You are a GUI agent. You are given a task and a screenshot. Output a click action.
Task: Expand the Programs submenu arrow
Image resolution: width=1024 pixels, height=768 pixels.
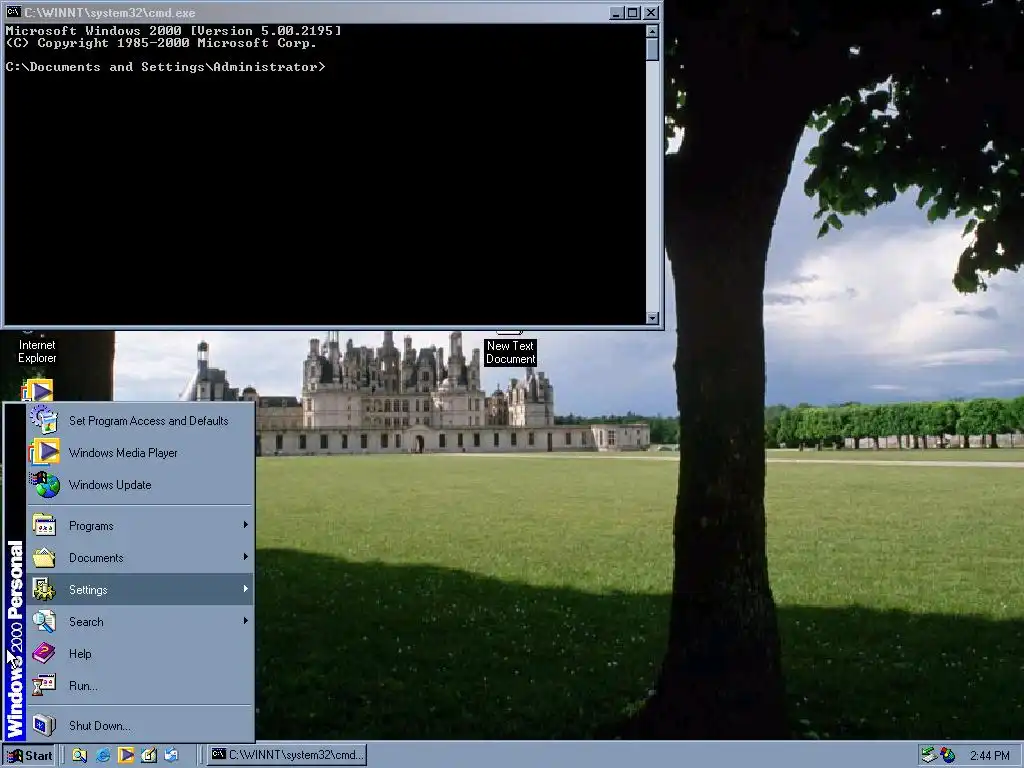(x=246, y=525)
